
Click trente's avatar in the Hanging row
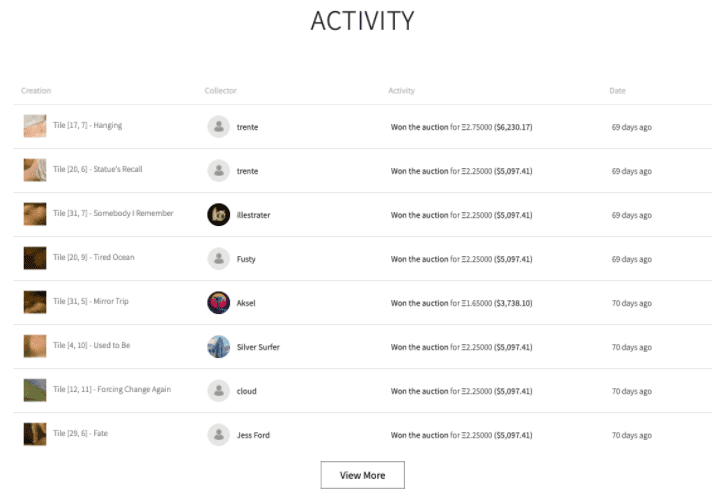click(218, 126)
